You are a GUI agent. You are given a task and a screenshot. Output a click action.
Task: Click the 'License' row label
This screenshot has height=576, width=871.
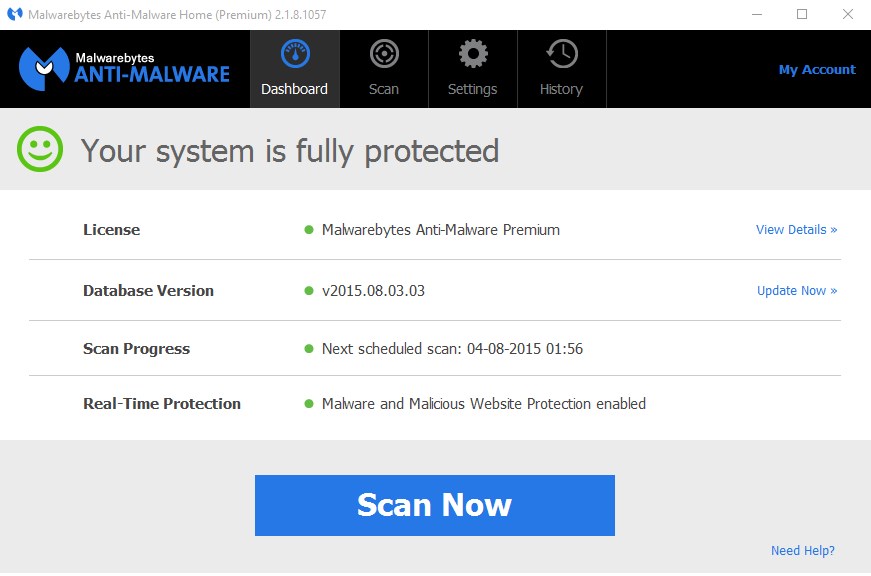[112, 230]
